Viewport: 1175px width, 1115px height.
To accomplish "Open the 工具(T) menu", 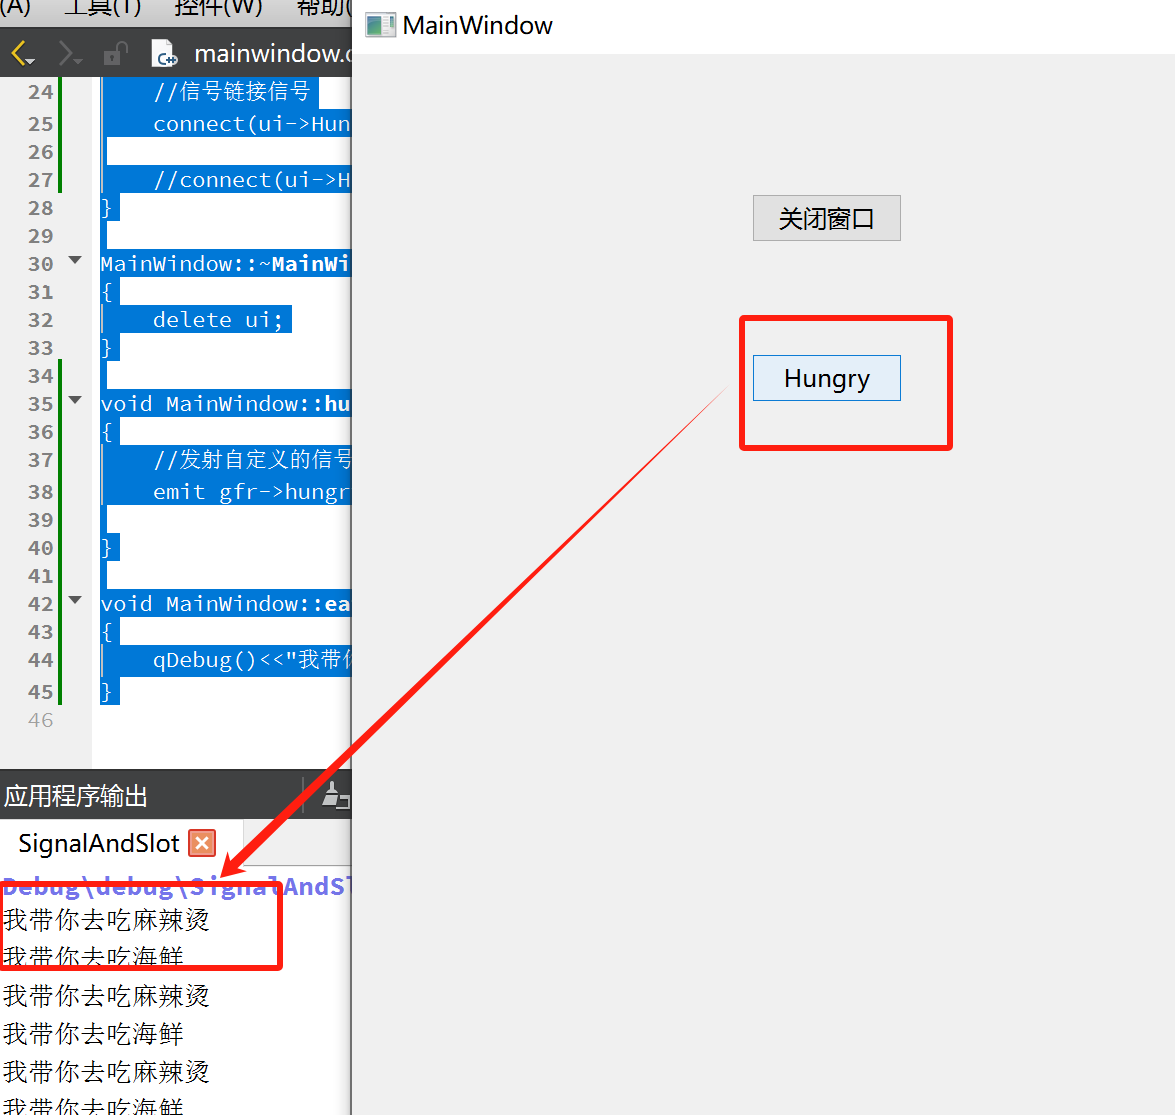I will tap(103, 7).
